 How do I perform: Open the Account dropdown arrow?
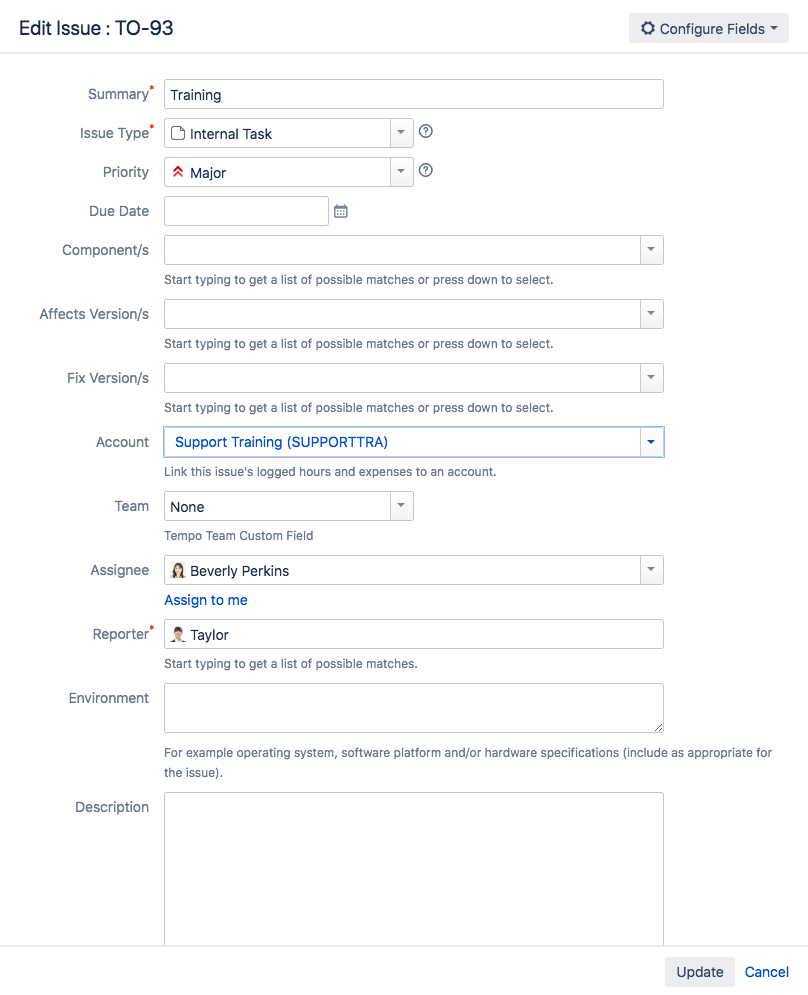click(x=651, y=441)
